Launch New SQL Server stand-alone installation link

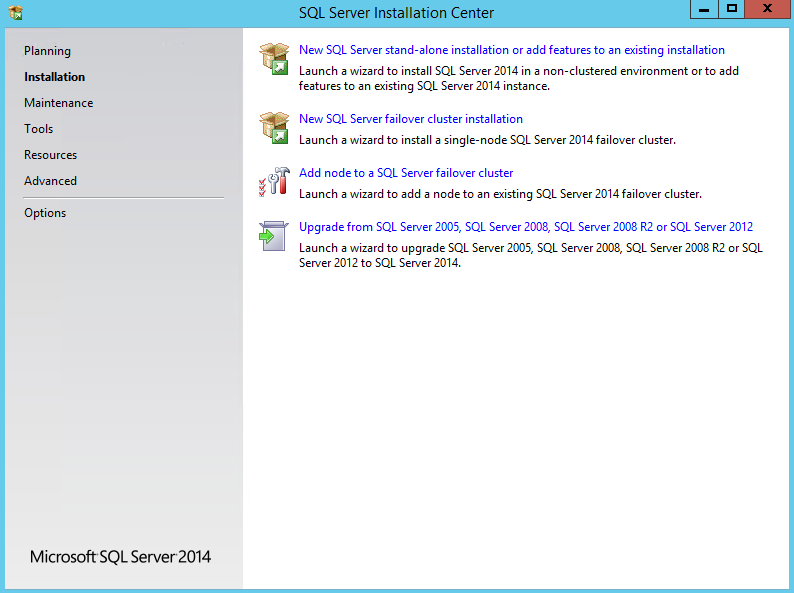point(511,50)
